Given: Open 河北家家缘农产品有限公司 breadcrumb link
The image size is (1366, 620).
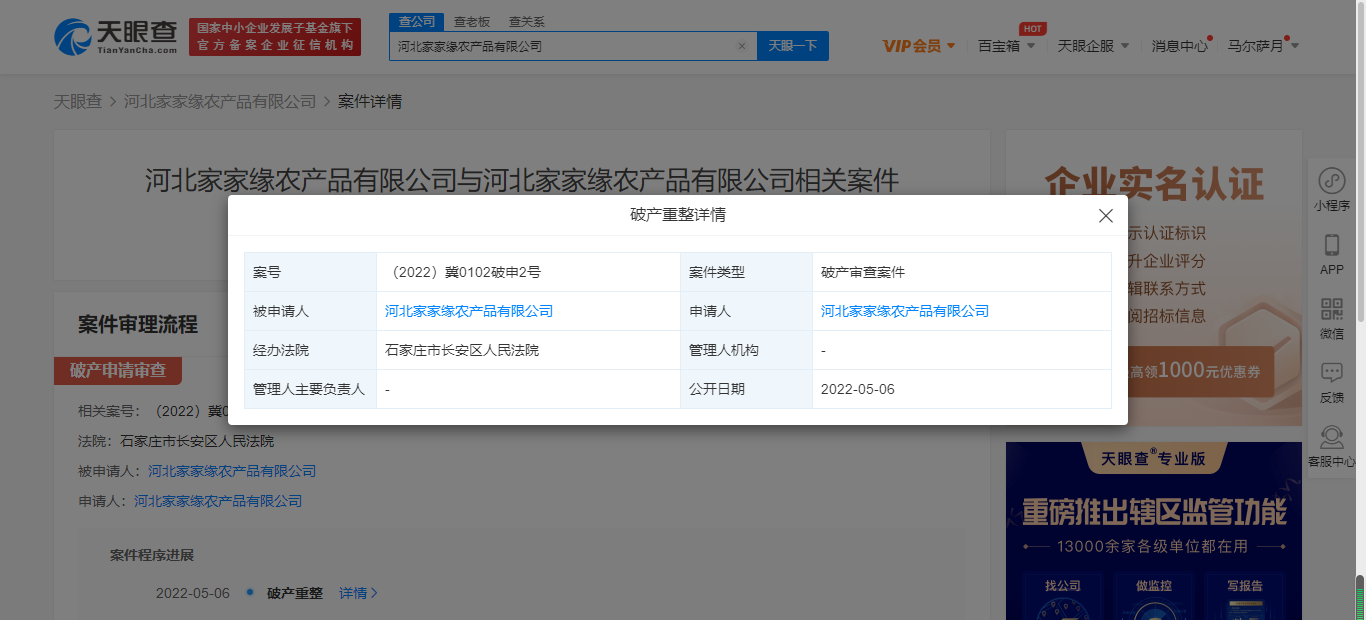Looking at the screenshot, I should pyautogui.click(x=220, y=102).
